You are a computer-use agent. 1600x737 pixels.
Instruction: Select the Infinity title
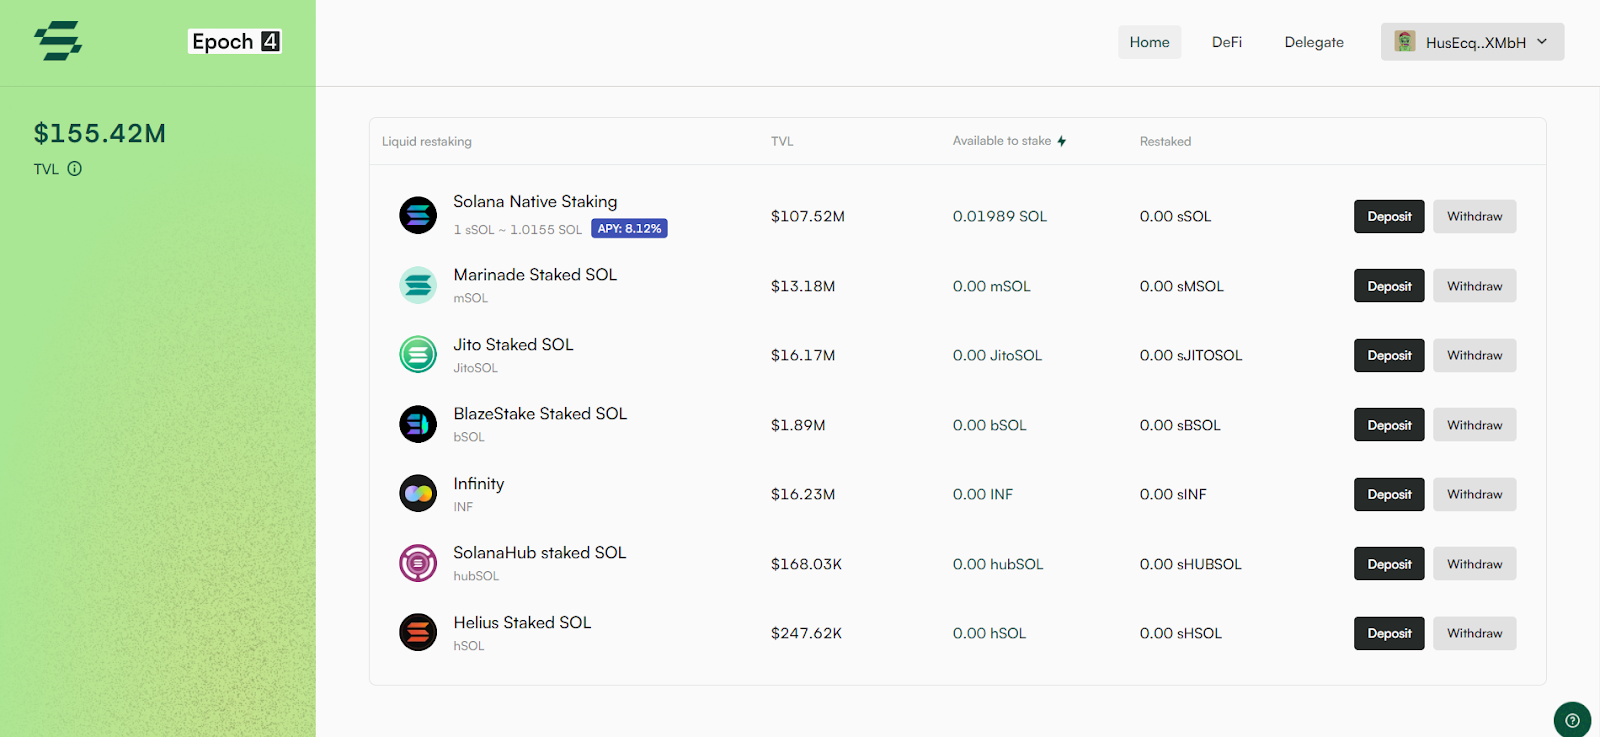(478, 484)
